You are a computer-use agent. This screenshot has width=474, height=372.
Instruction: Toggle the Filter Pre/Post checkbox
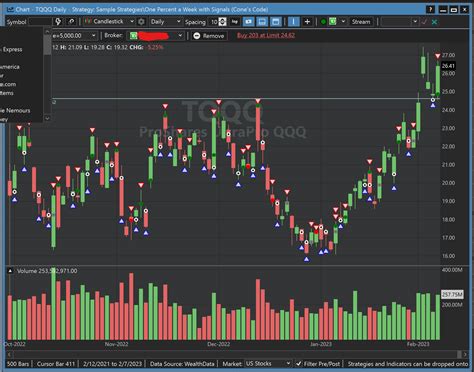[x=299, y=364]
